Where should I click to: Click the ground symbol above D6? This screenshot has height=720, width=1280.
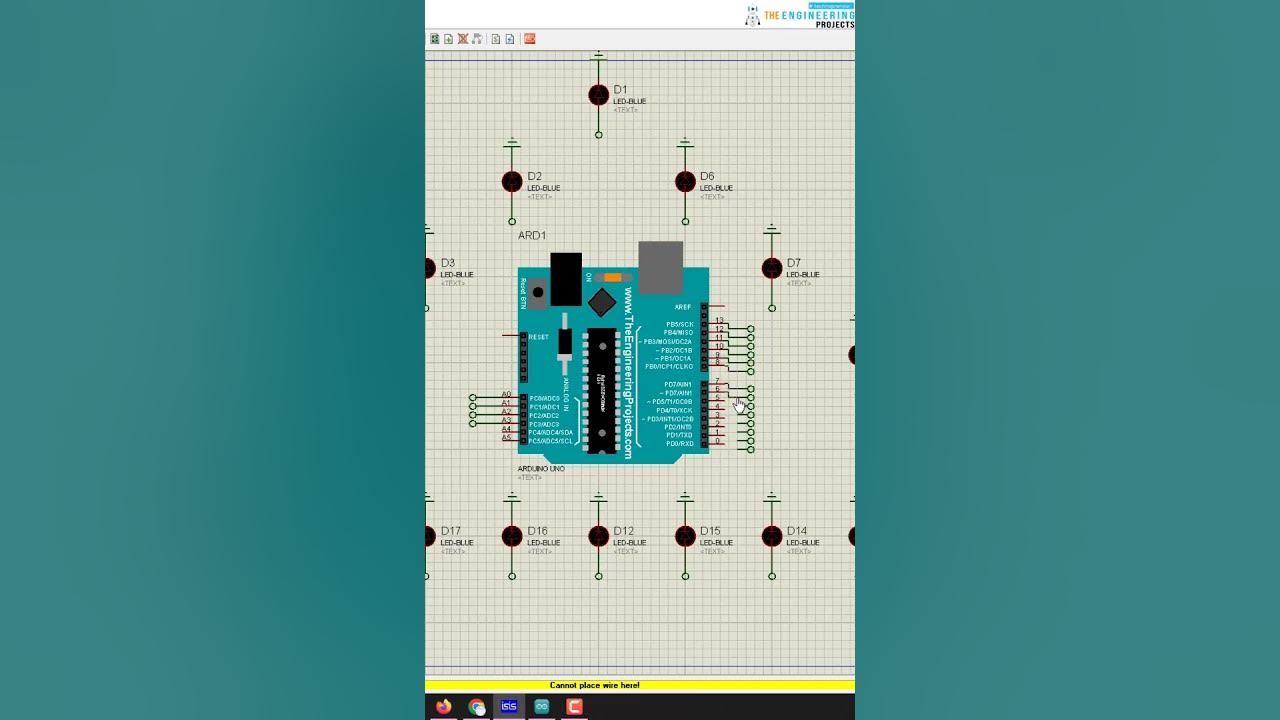click(x=685, y=143)
